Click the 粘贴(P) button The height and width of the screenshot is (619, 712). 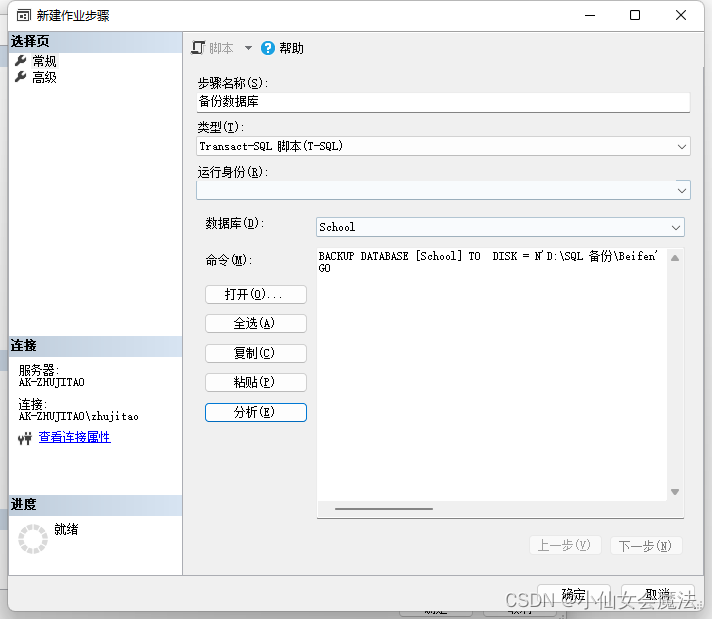[x=256, y=382]
